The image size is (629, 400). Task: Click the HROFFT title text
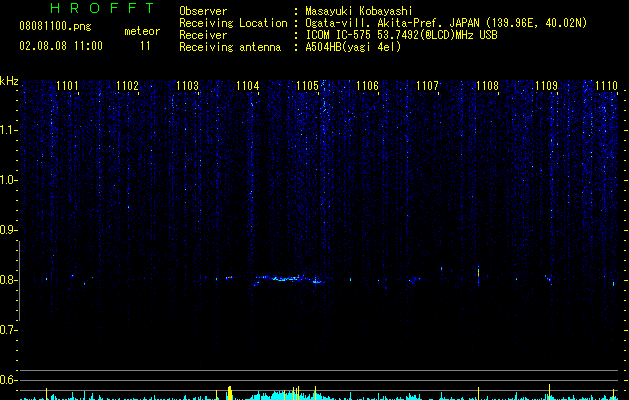(102, 8)
